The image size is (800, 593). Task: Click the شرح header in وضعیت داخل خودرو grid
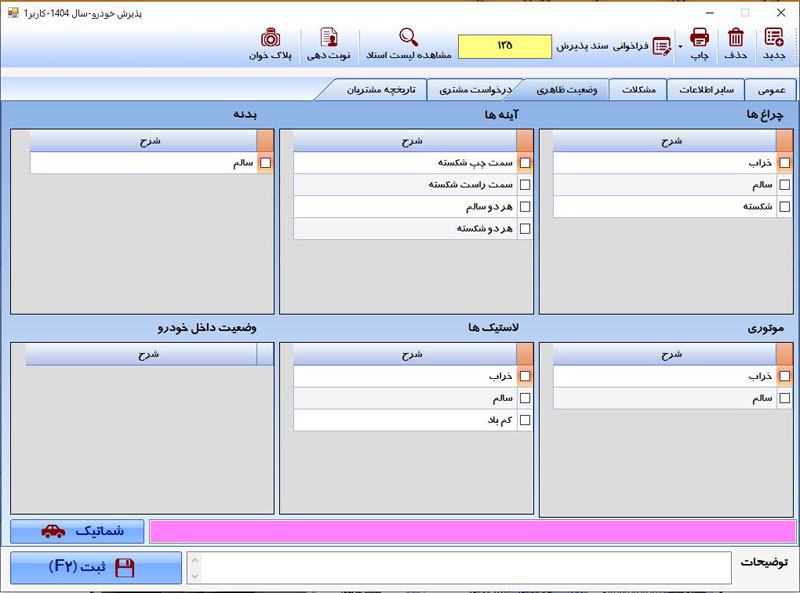click(x=141, y=354)
